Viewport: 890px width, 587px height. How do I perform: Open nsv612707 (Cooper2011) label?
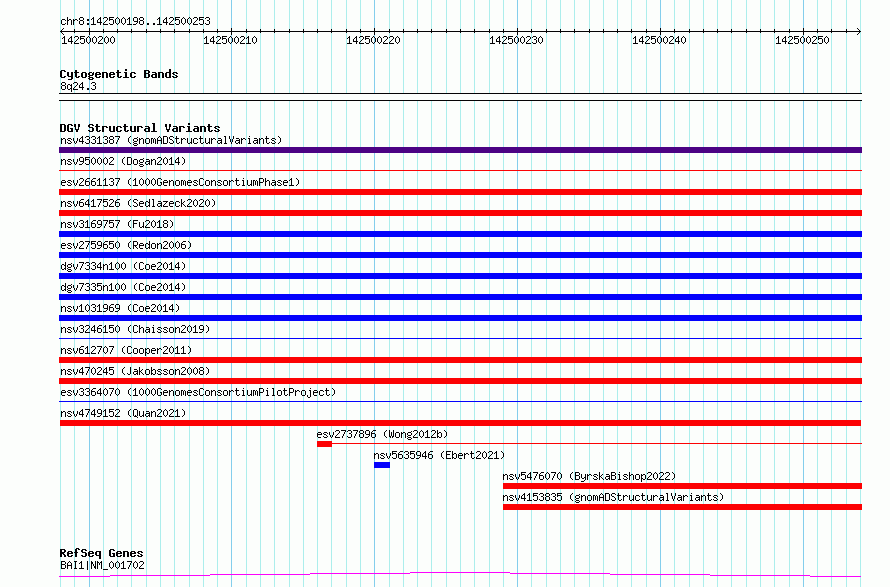126,350
